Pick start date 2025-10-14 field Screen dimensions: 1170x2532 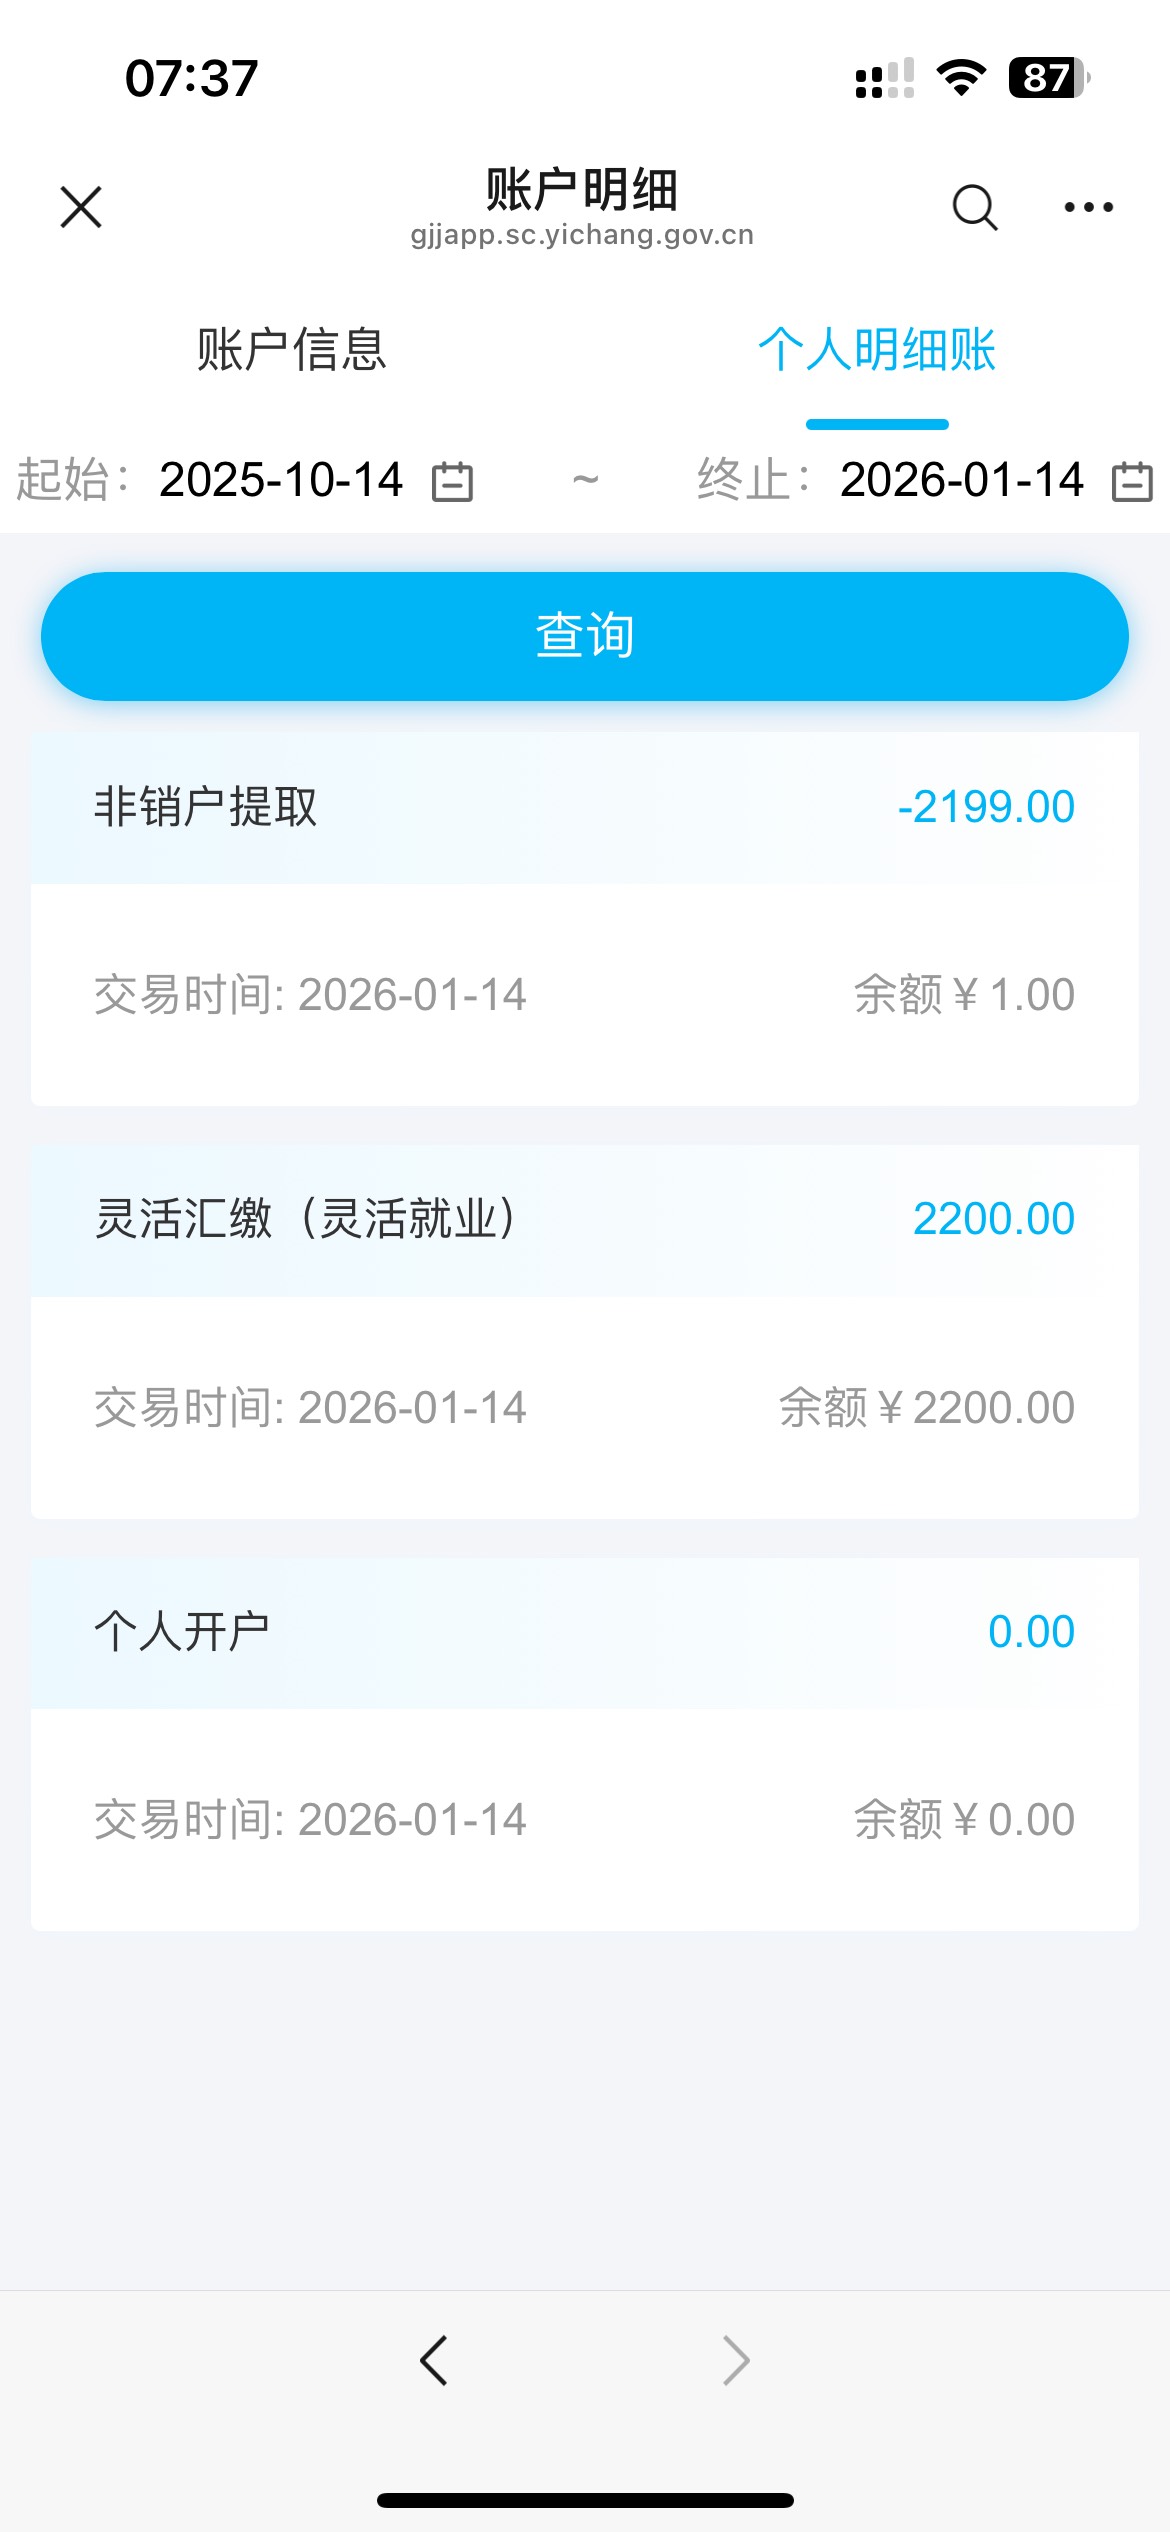pyautogui.click(x=281, y=480)
